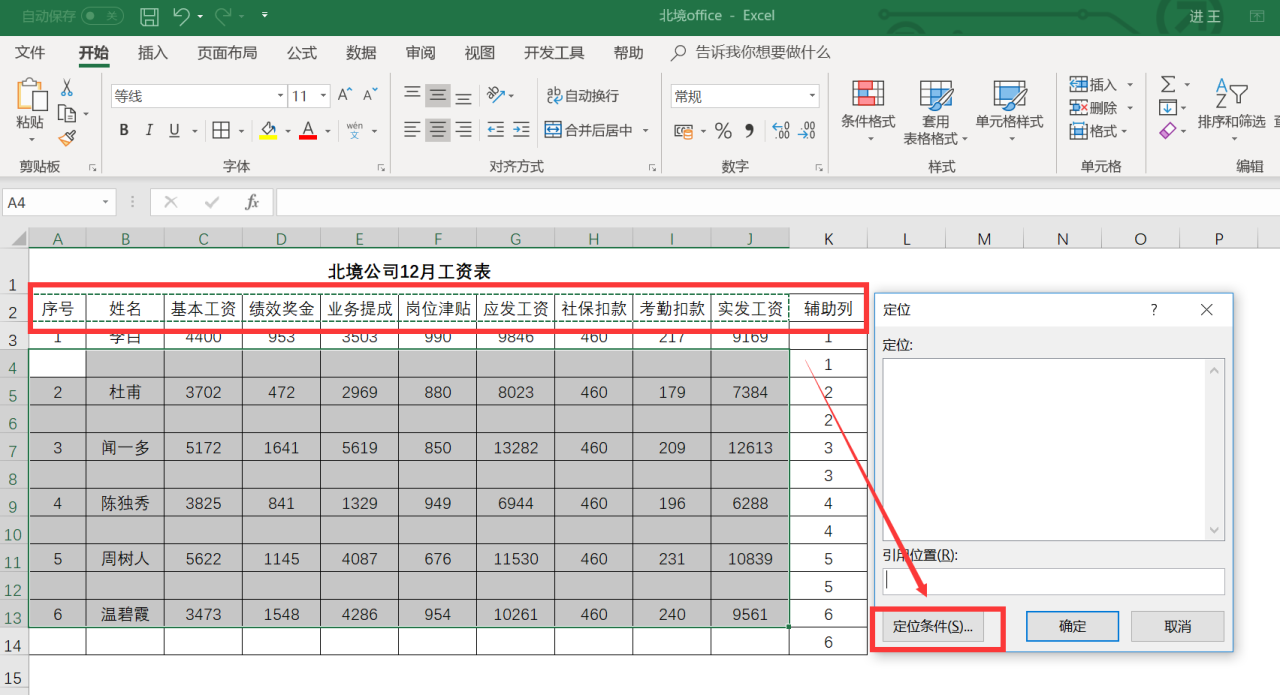Image resolution: width=1280 pixels, height=695 pixels.
Task: Apply Bold formatting
Action: pos(124,130)
